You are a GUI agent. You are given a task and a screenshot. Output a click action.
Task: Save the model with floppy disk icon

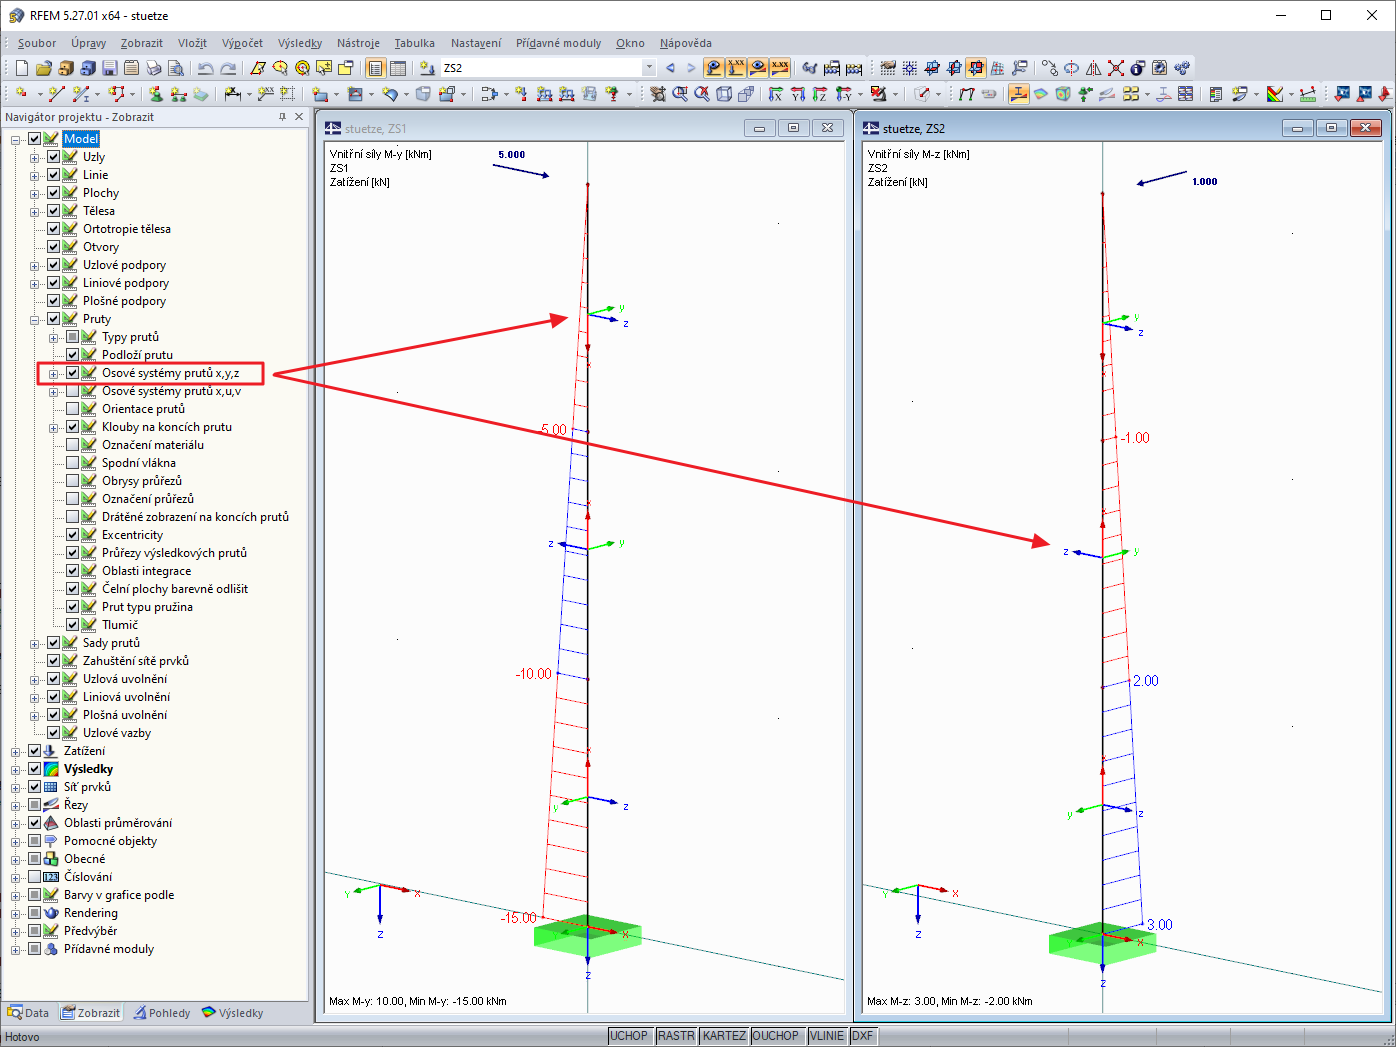pyautogui.click(x=110, y=68)
